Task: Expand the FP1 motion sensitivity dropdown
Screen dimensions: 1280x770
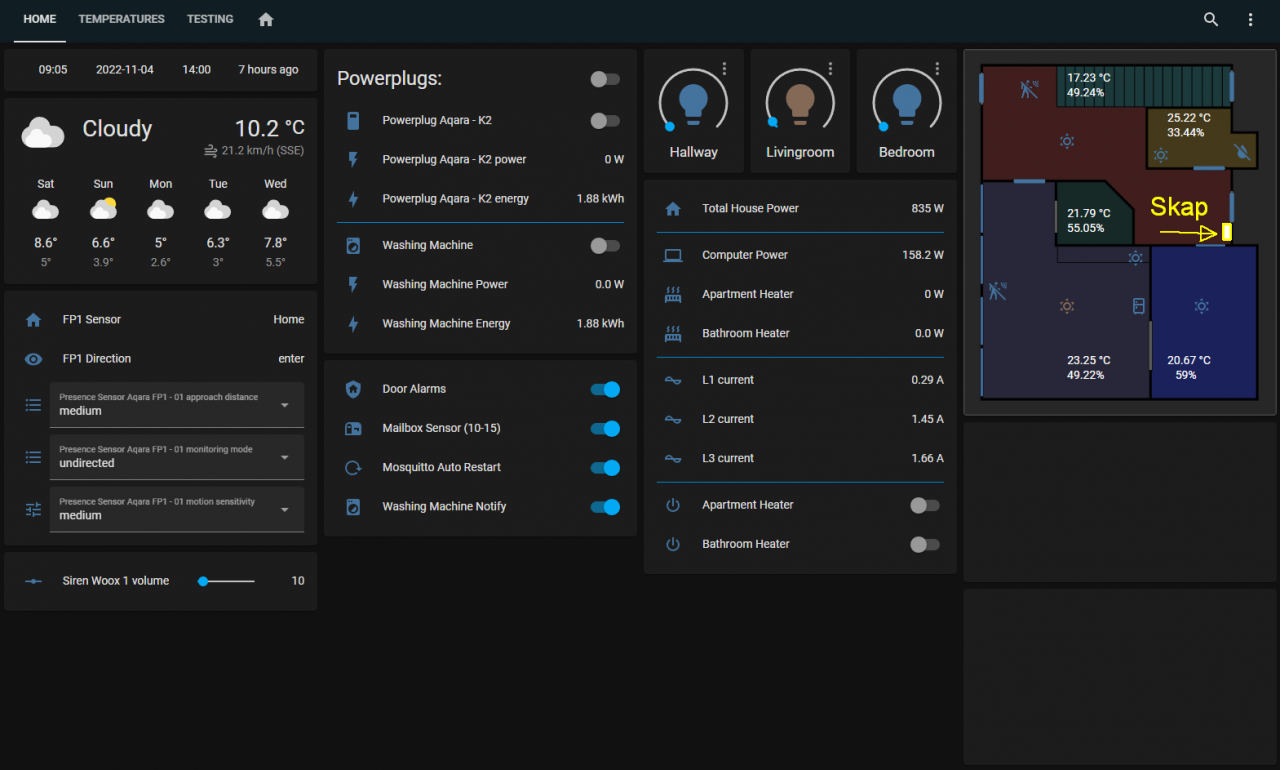Action: 177,509
